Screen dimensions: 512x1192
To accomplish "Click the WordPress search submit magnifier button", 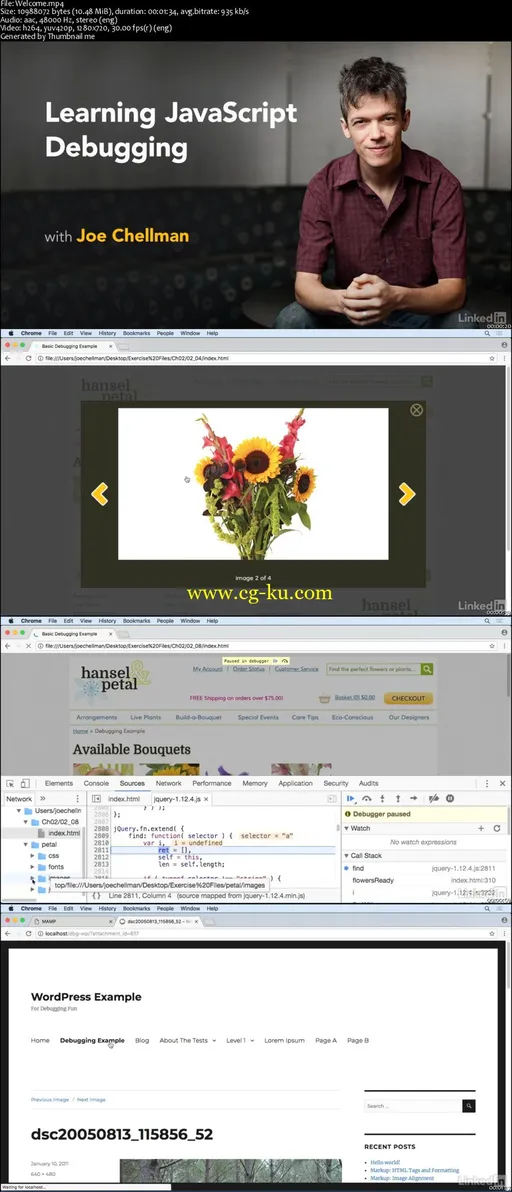I will coord(470,1106).
